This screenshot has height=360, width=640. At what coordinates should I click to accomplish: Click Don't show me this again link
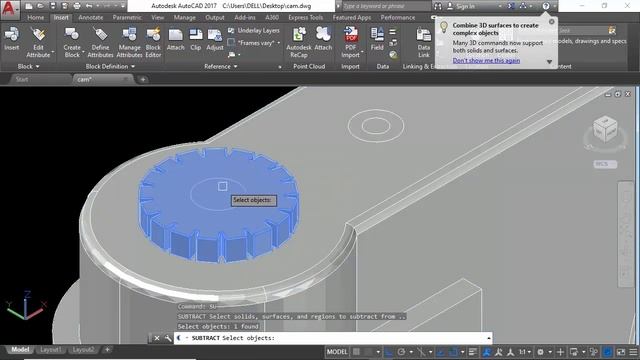click(486, 60)
